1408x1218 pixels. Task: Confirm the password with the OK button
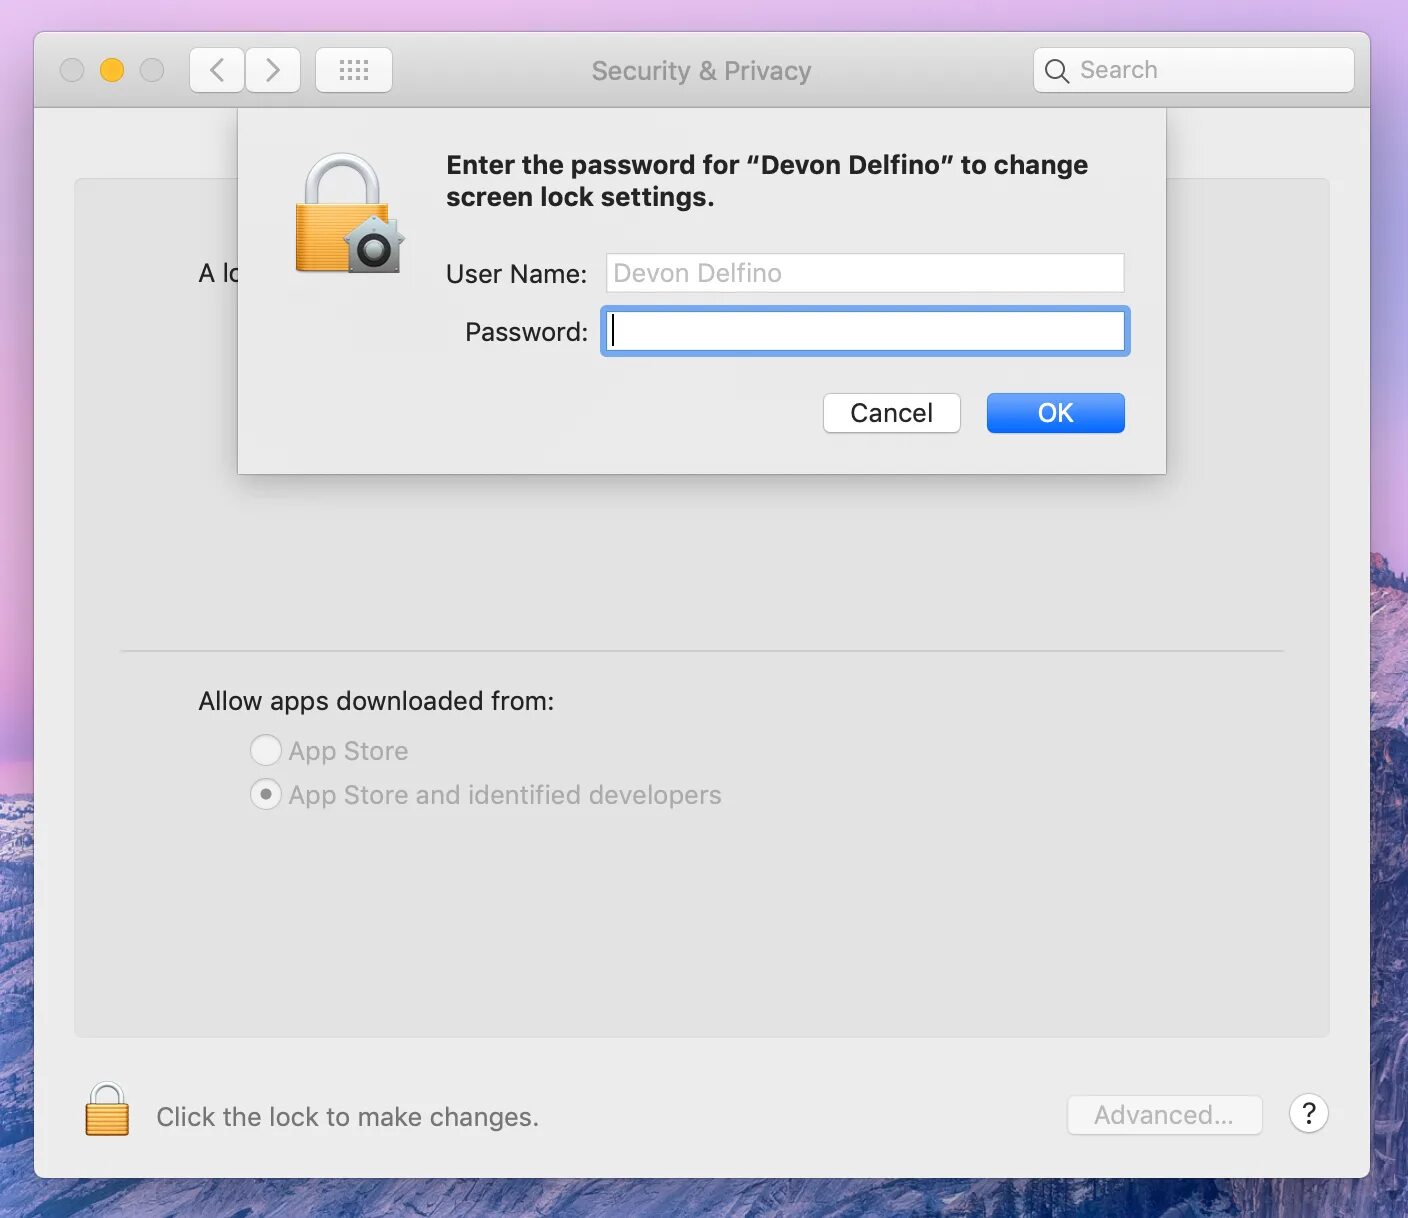(x=1056, y=413)
